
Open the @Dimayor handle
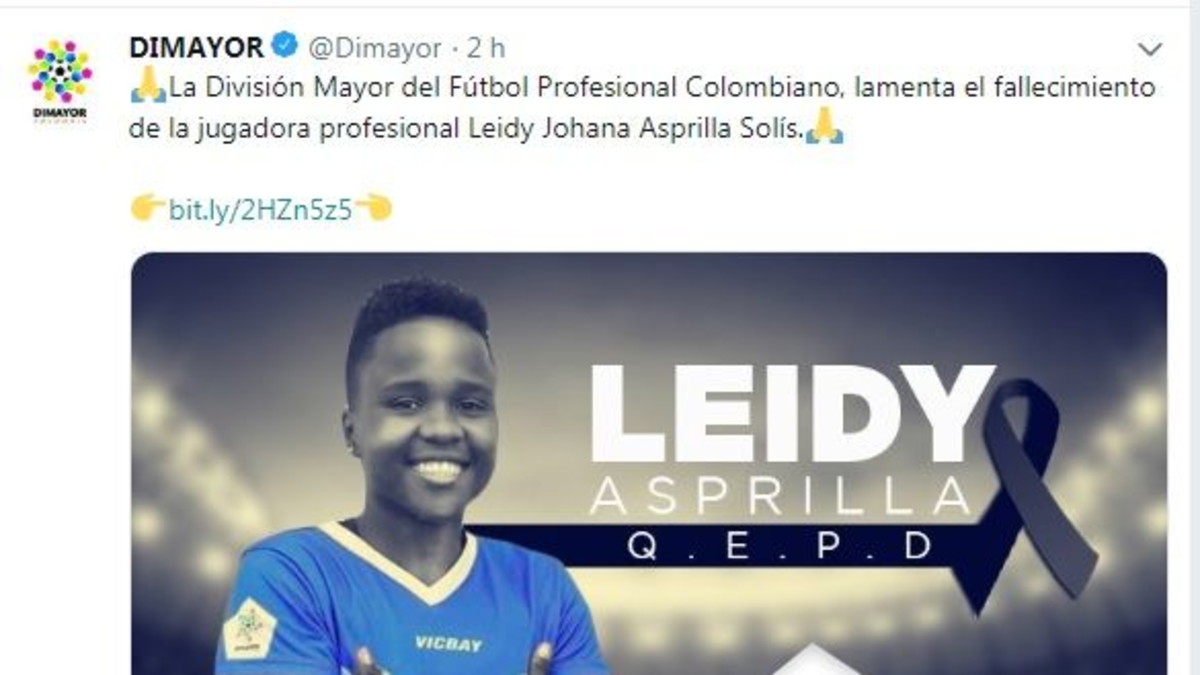click(374, 48)
